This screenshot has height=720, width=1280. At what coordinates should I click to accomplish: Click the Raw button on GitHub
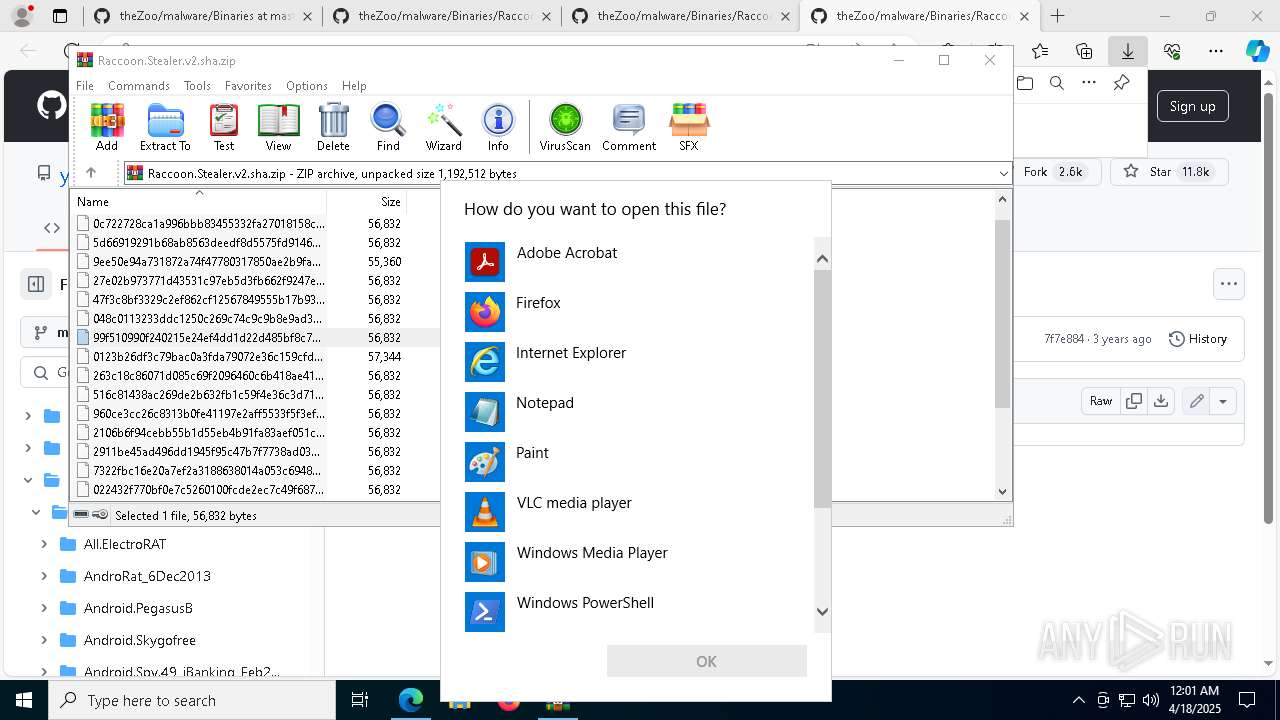point(1101,401)
